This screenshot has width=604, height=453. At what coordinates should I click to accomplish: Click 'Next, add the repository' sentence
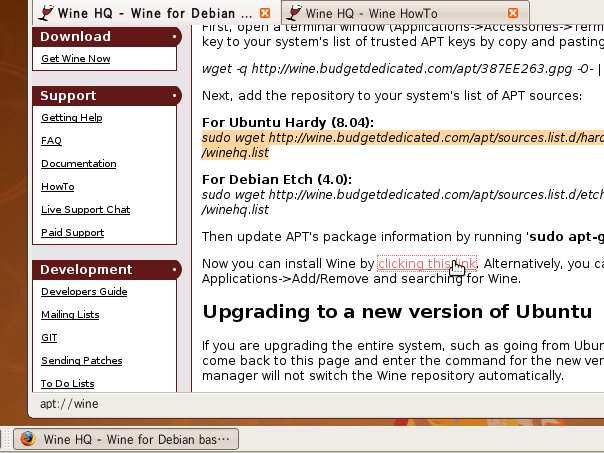tap(392, 96)
